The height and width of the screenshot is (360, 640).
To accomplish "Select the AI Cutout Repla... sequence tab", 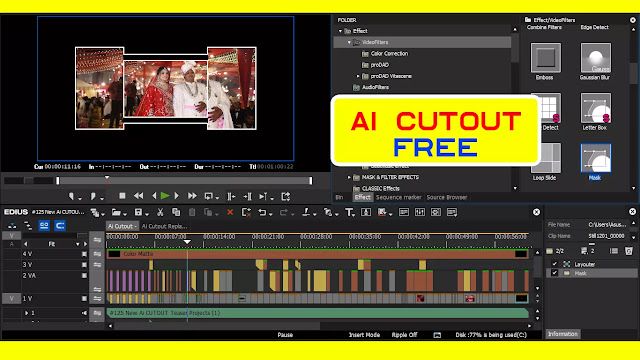I will click(164, 226).
